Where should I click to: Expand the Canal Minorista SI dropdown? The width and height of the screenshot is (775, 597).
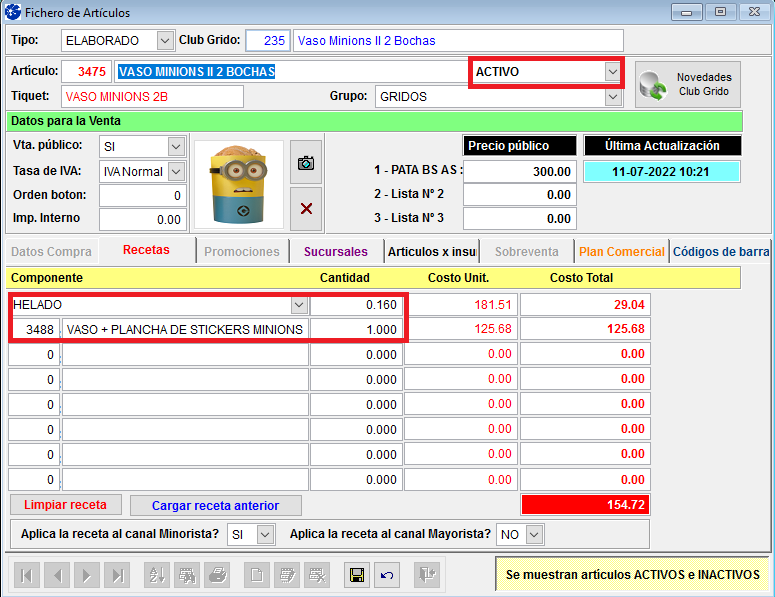265,535
